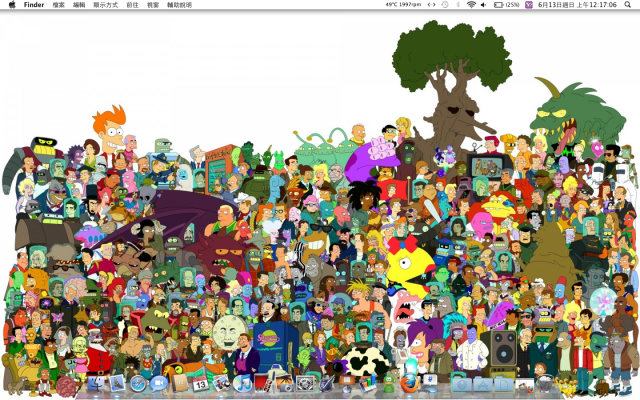The image size is (640, 400).
Task: Open the Apple menu
Action: (x=12, y=5)
